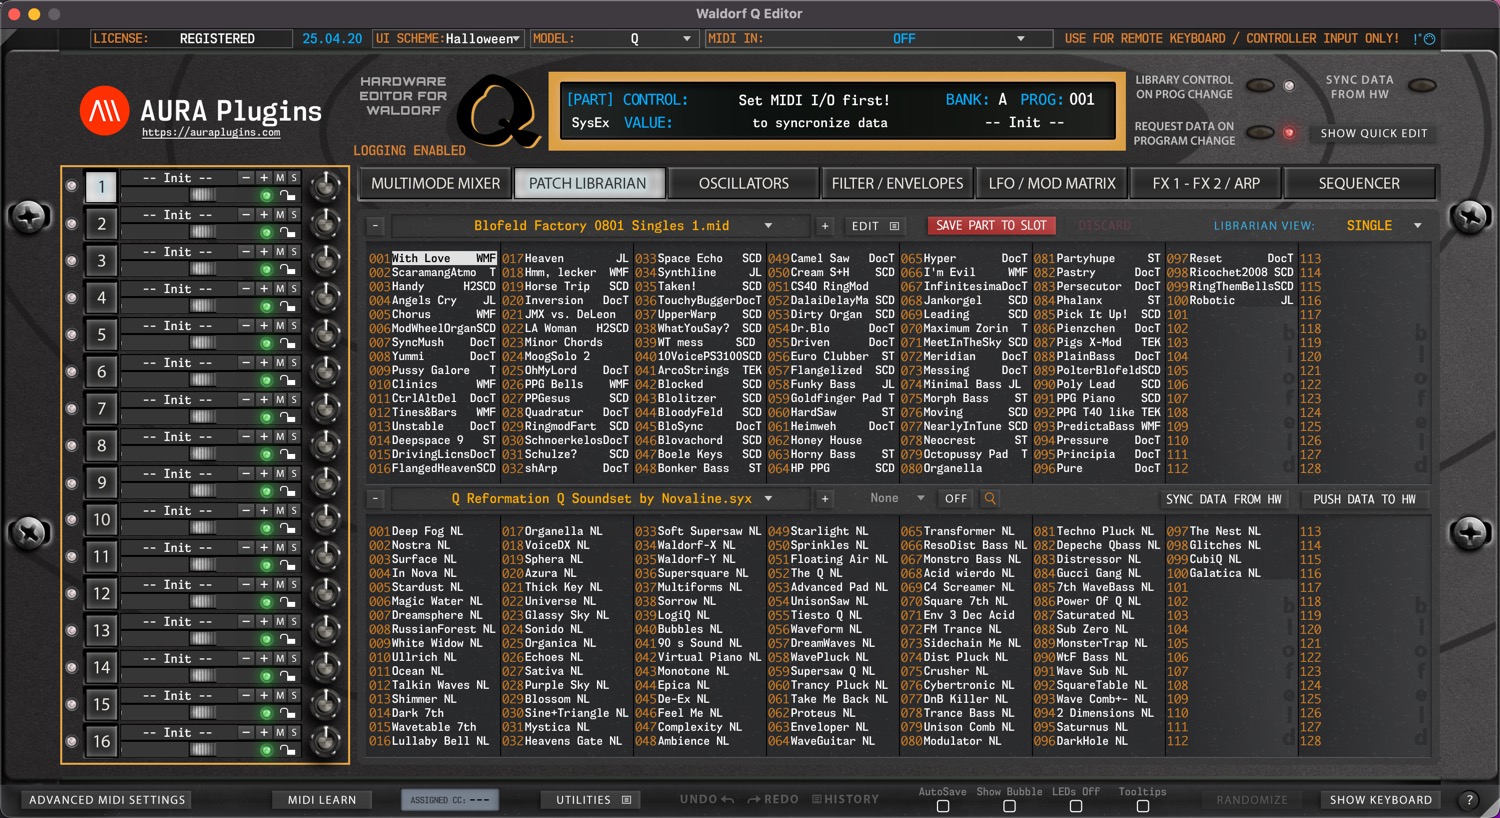Open the Edit menu button
Viewport: 1500px width, 818px height.
click(876, 226)
